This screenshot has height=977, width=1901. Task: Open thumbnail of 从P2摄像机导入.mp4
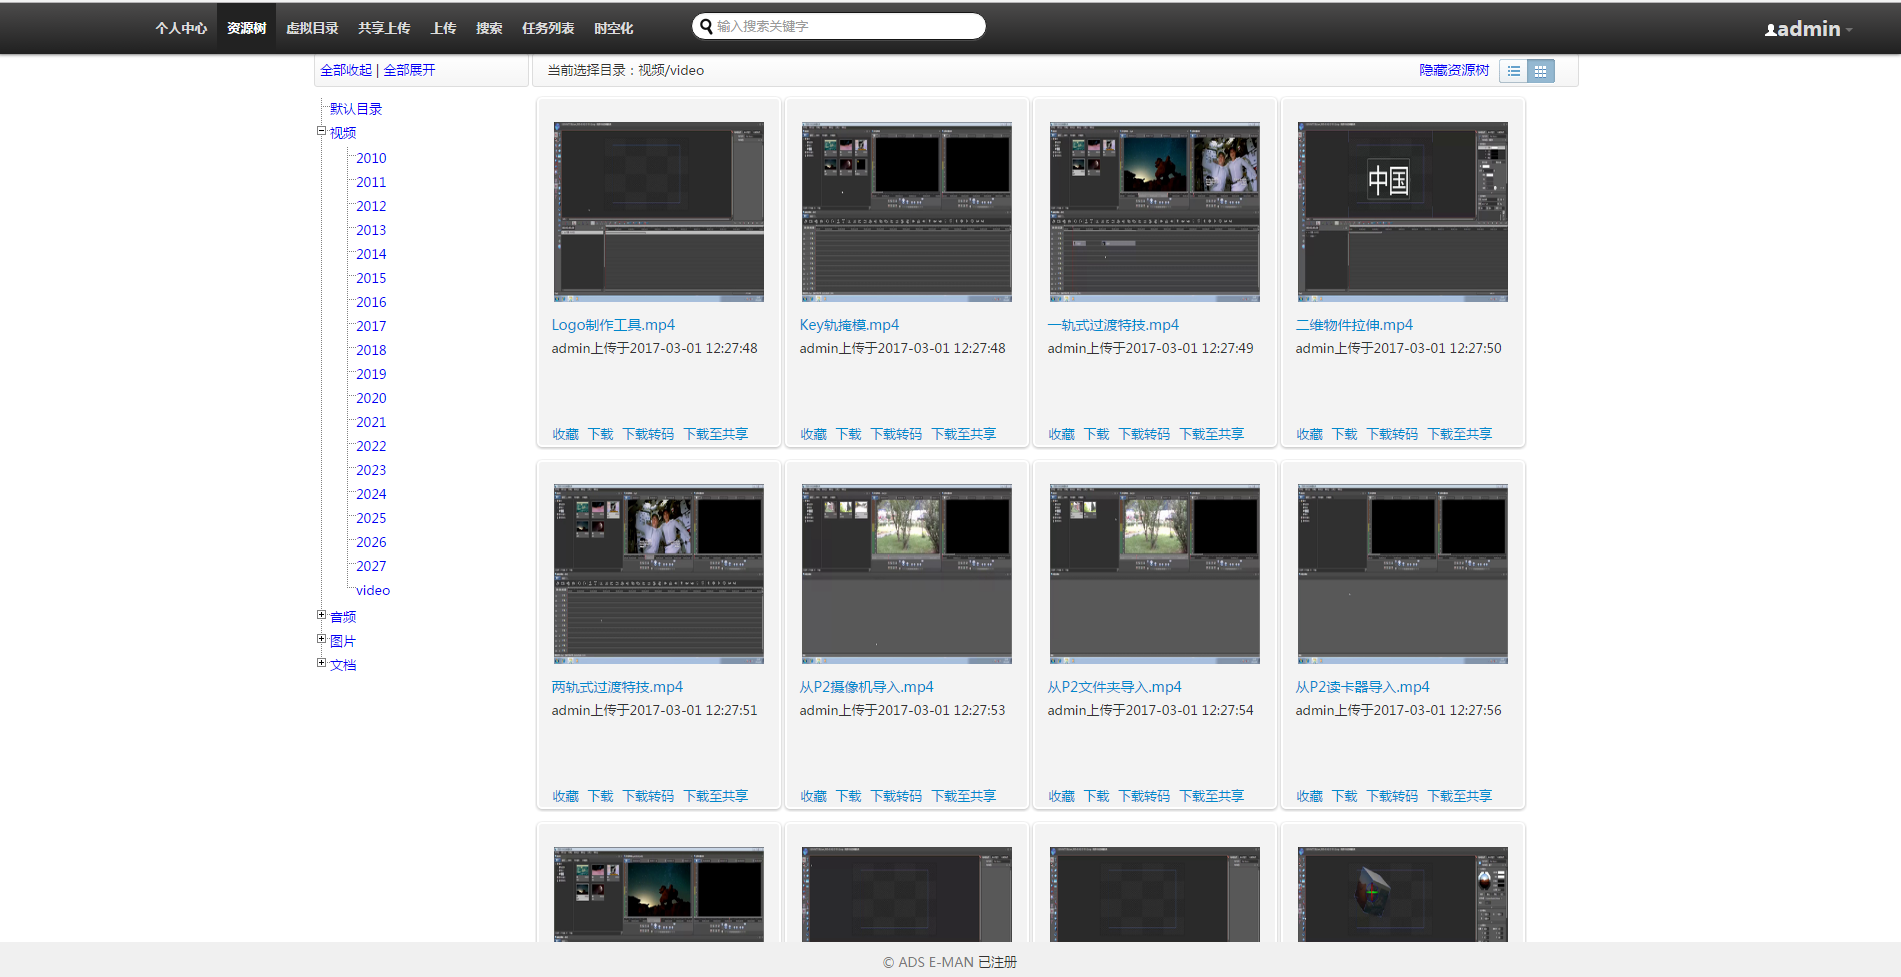906,574
